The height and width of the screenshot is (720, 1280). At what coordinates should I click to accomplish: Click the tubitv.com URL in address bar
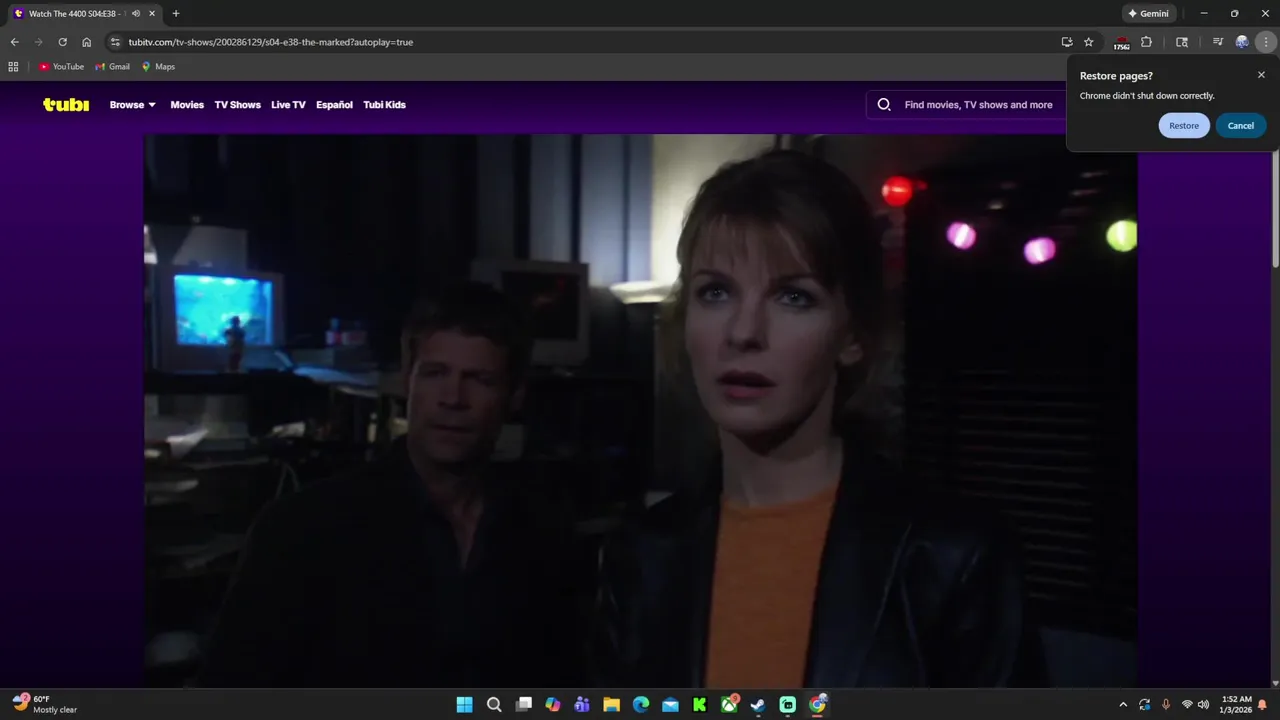[x=270, y=42]
